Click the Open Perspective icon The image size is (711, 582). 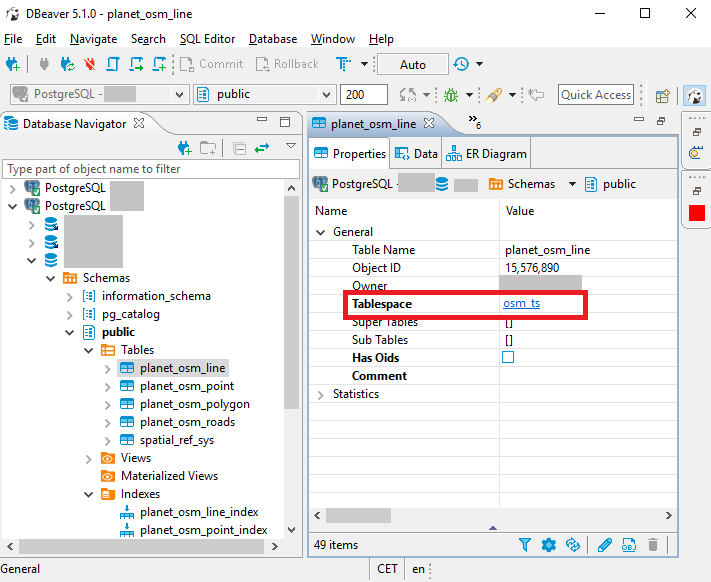pyautogui.click(x=662, y=96)
